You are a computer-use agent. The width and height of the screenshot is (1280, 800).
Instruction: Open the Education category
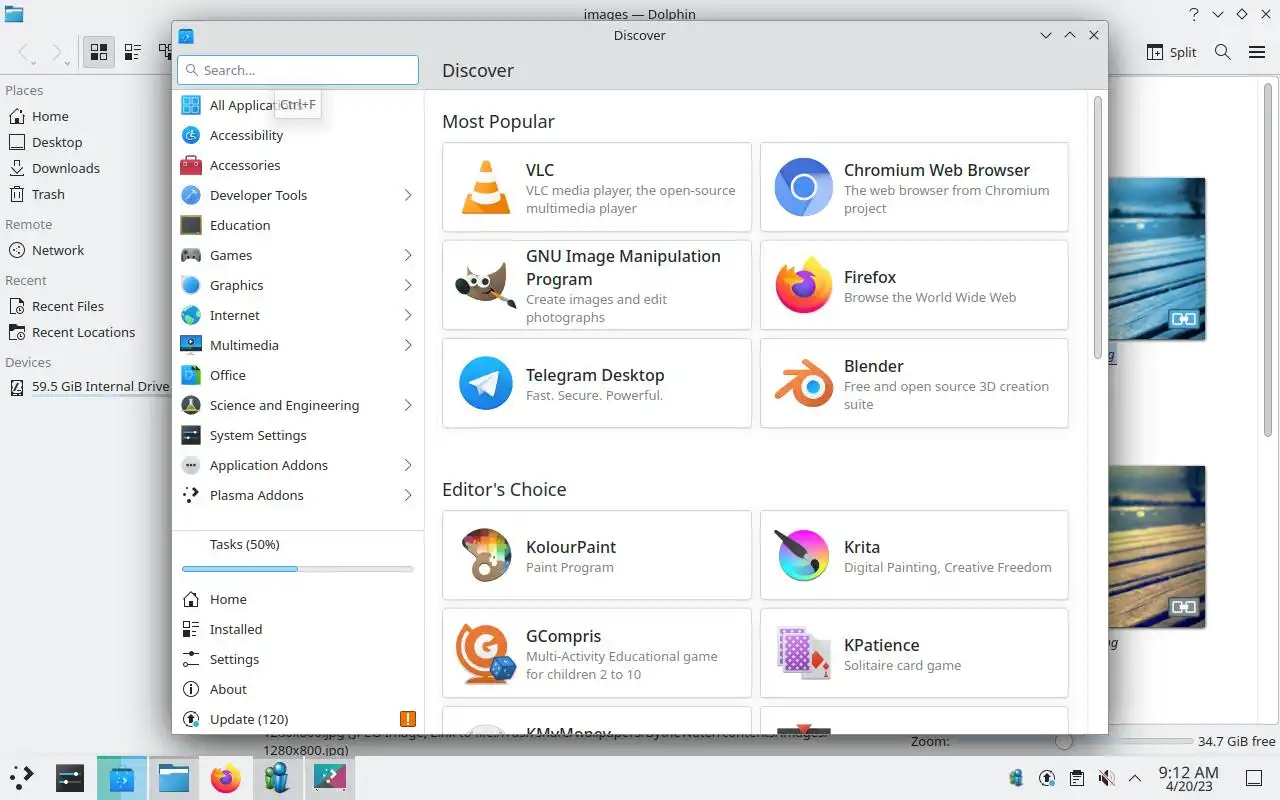click(x=298, y=225)
